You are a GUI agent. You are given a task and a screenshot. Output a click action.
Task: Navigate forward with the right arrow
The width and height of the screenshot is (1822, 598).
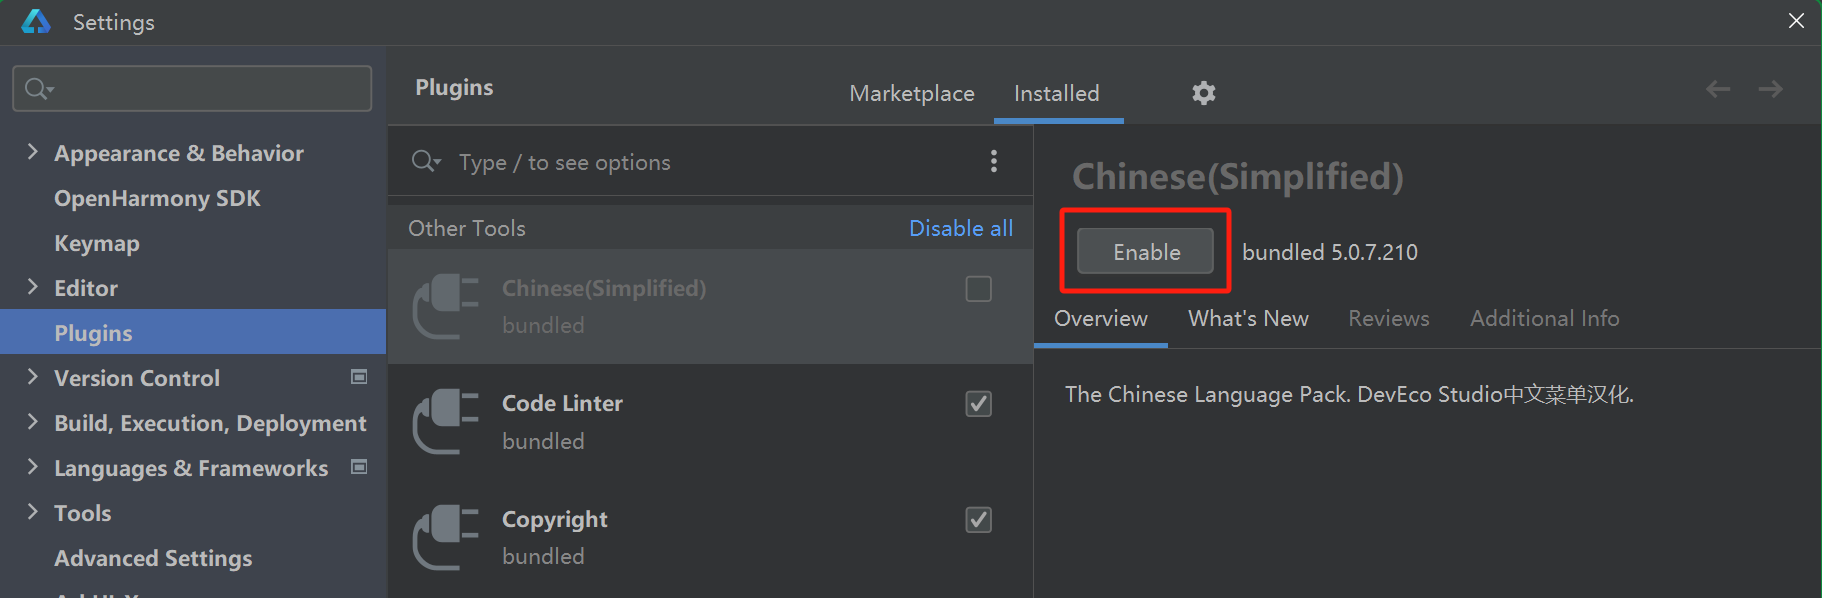click(1770, 90)
